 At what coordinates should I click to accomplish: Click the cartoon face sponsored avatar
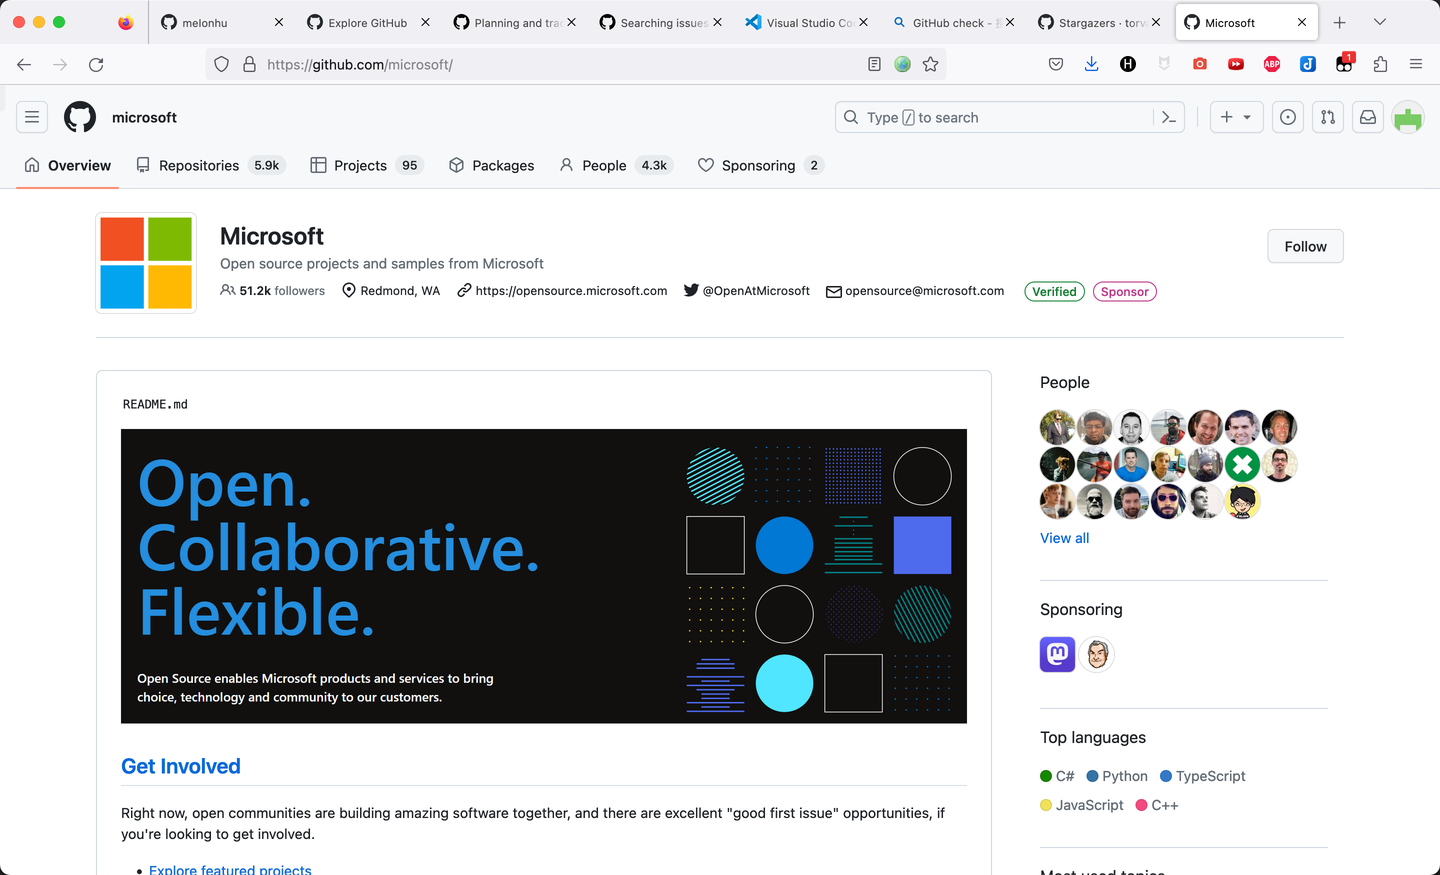tap(1097, 654)
